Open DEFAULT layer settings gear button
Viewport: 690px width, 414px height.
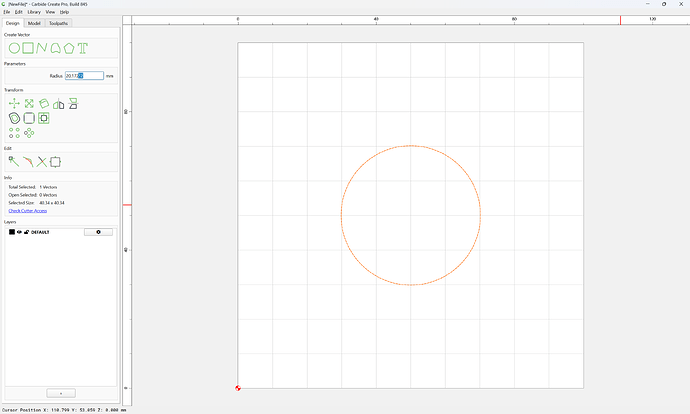98,232
